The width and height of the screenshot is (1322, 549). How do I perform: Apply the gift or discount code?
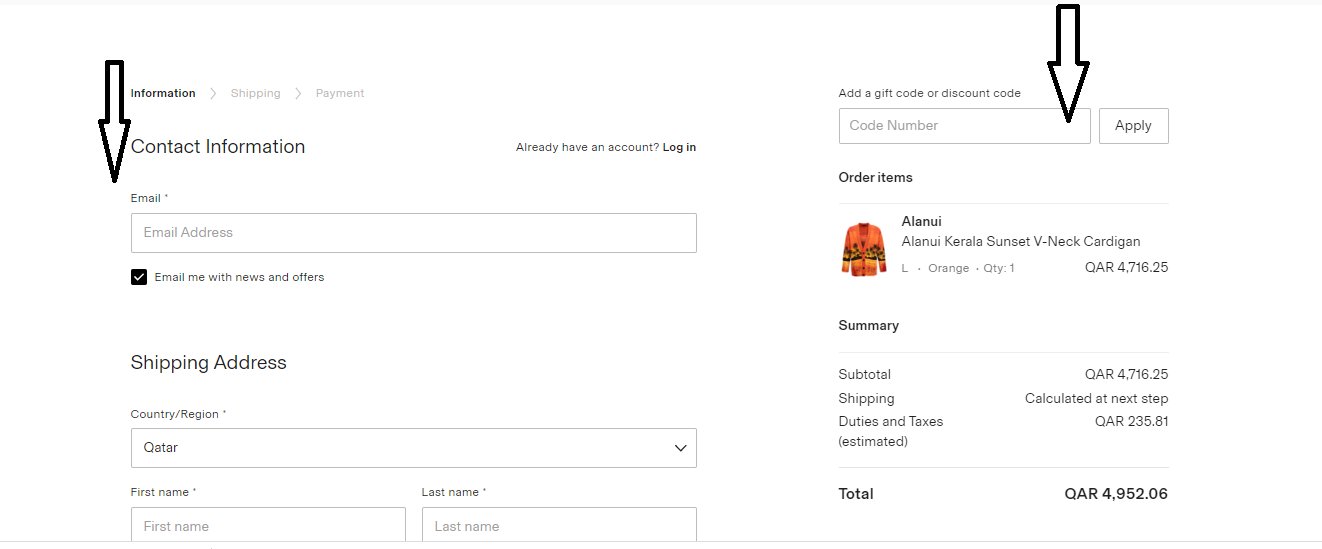(1133, 126)
